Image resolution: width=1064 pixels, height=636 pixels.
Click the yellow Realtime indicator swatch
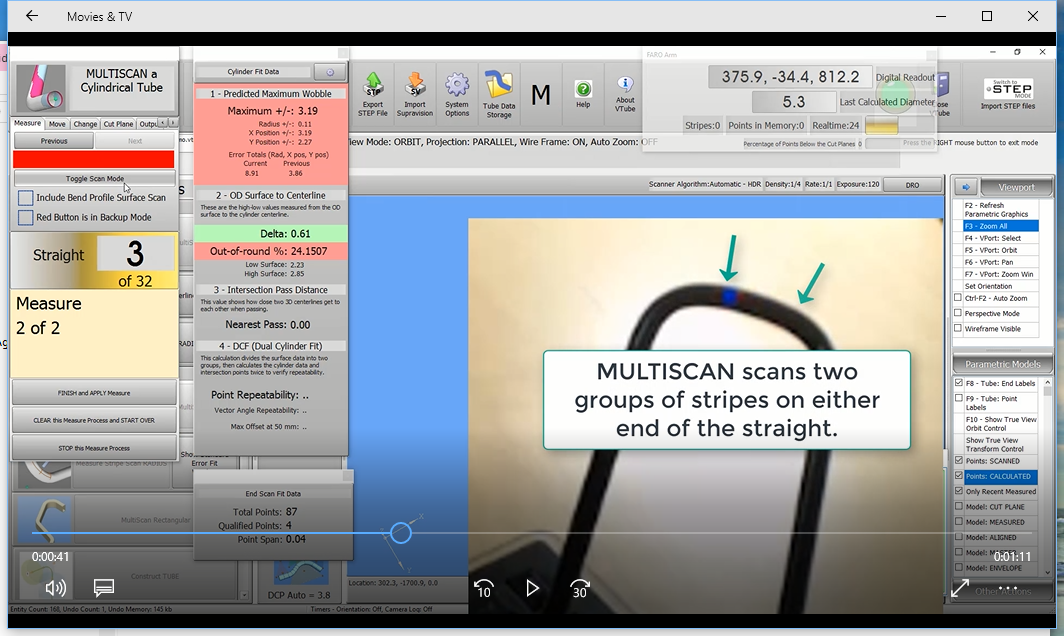881,126
